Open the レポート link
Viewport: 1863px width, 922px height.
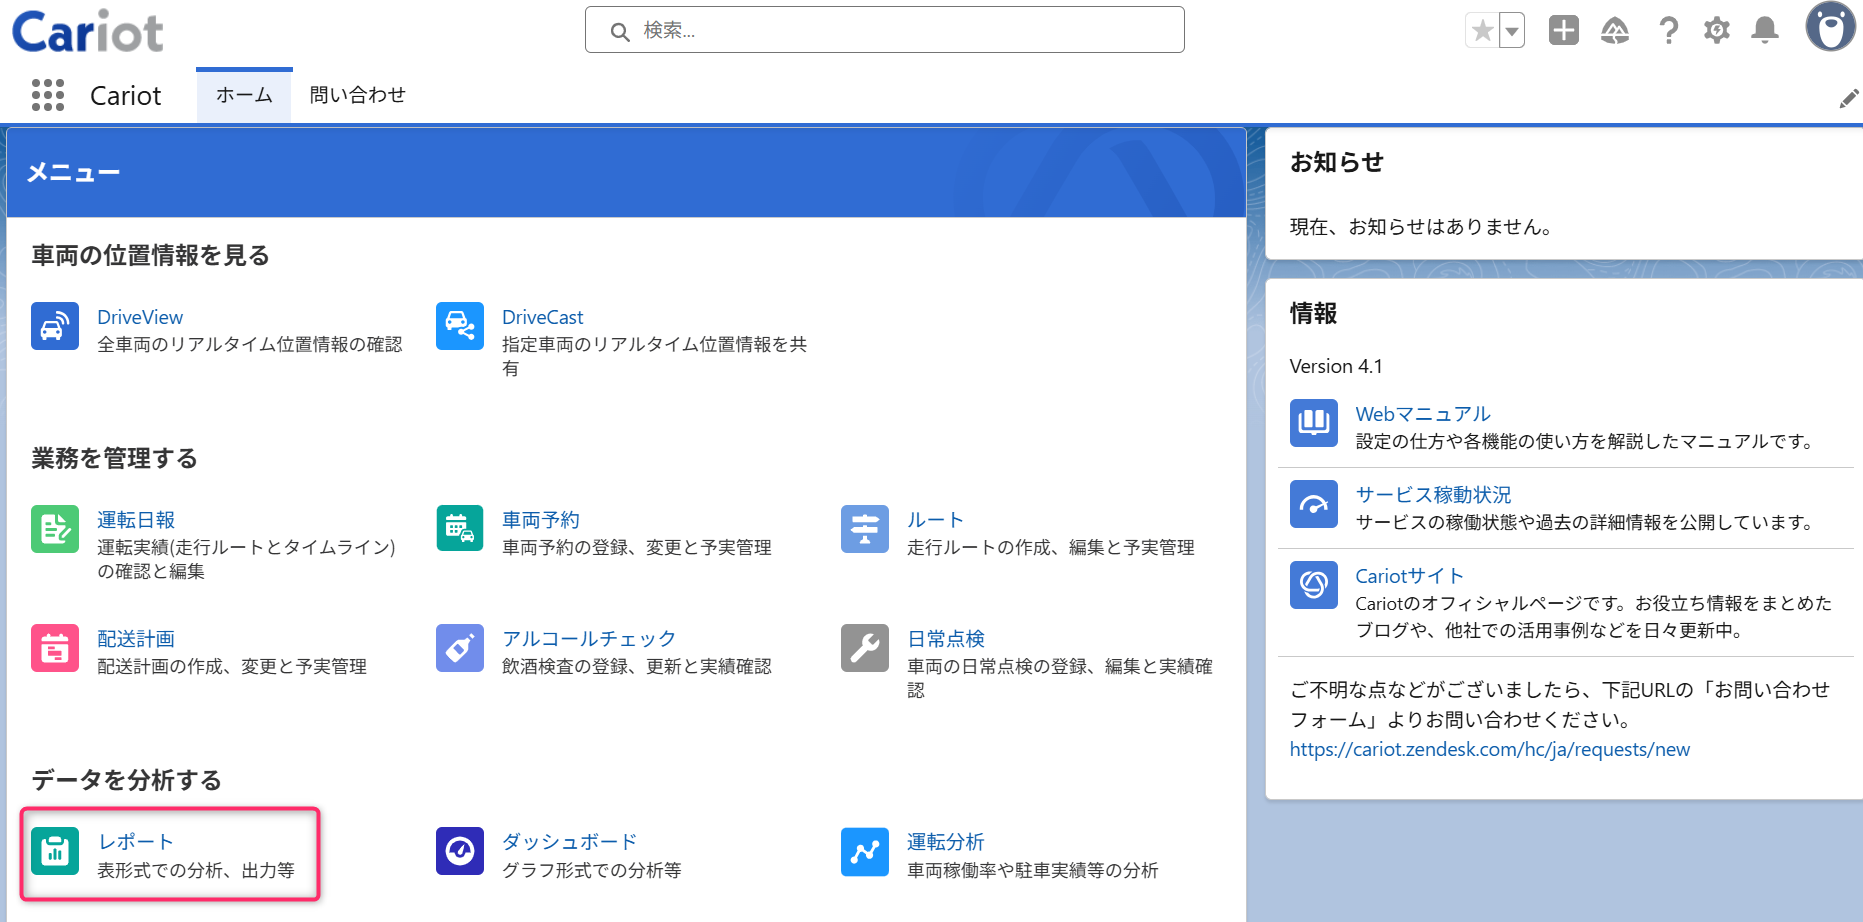coord(136,842)
